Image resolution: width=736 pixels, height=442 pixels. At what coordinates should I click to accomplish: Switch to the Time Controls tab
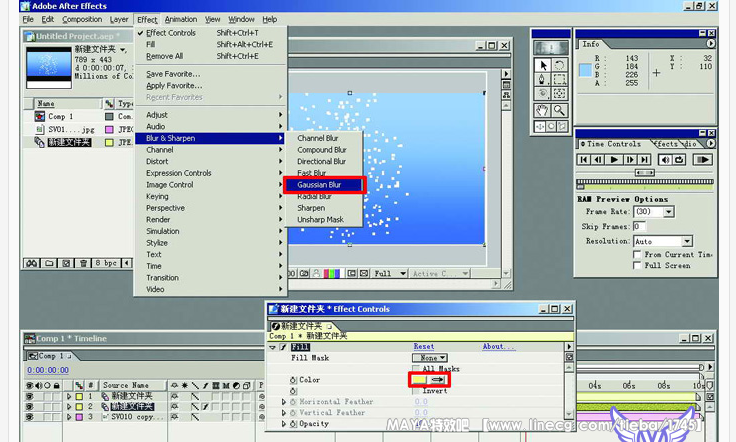click(x=613, y=144)
